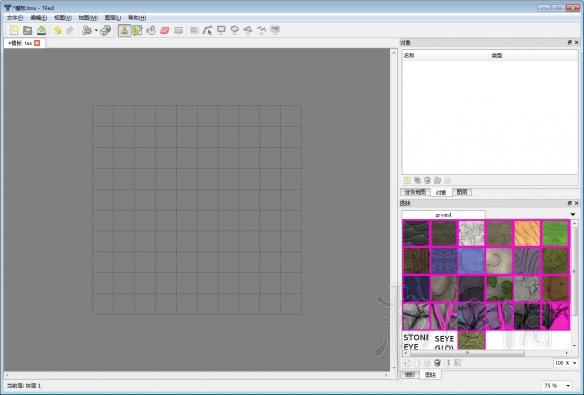
Task: Close the 模板 map tab
Action: [x=37, y=43]
